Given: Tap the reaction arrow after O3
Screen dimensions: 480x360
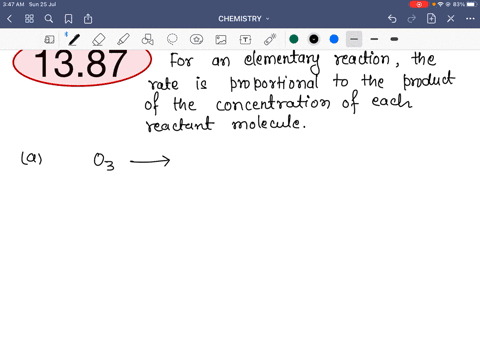Looking at the screenshot, I should pyautogui.click(x=150, y=162).
